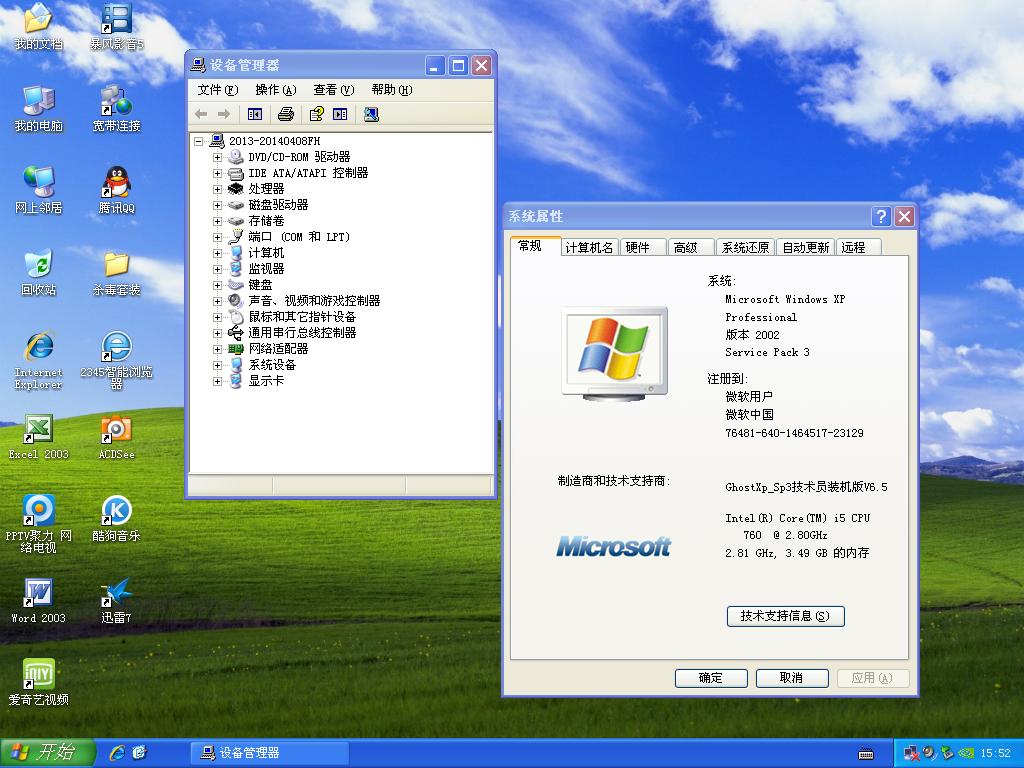Click 取消 in 系统属性 dialog
1024x768 pixels.
click(792, 678)
